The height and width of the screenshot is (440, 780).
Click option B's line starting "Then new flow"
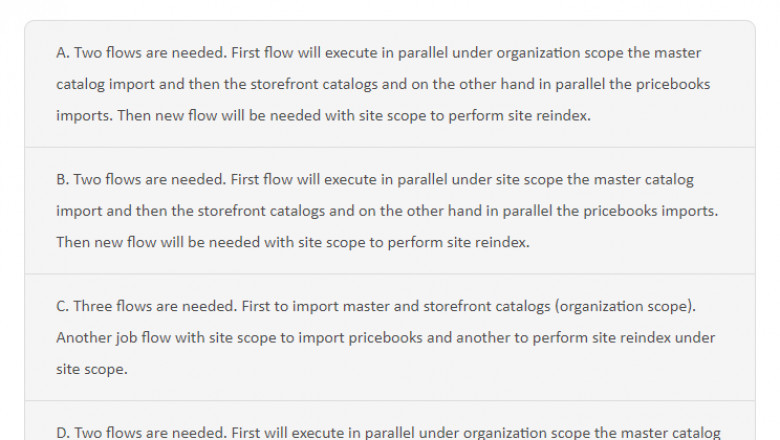click(292, 243)
